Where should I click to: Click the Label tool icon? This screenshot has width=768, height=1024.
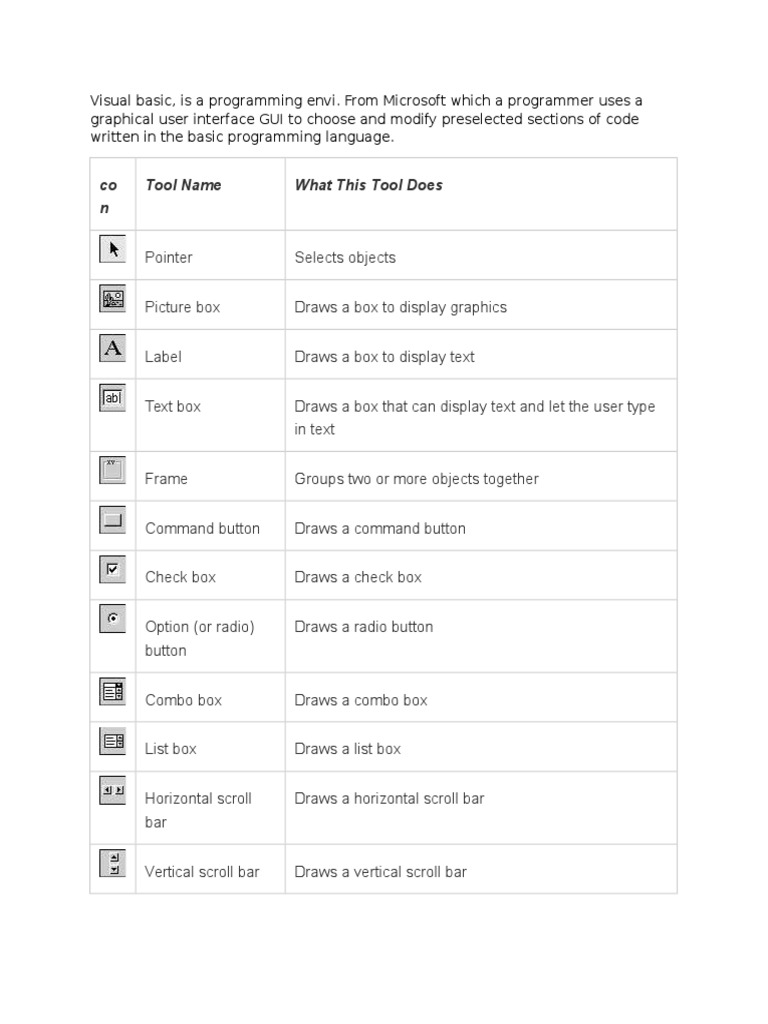point(113,348)
